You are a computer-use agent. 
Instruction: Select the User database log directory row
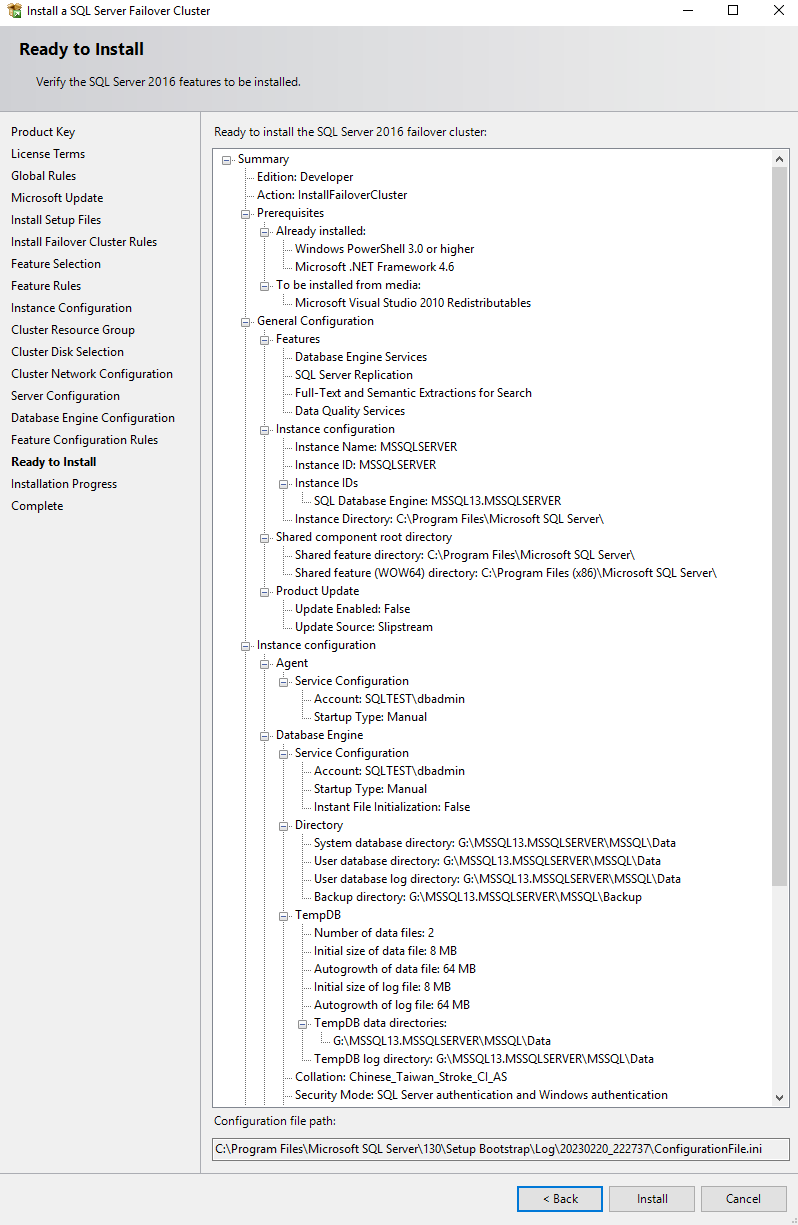click(x=497, y=879)
